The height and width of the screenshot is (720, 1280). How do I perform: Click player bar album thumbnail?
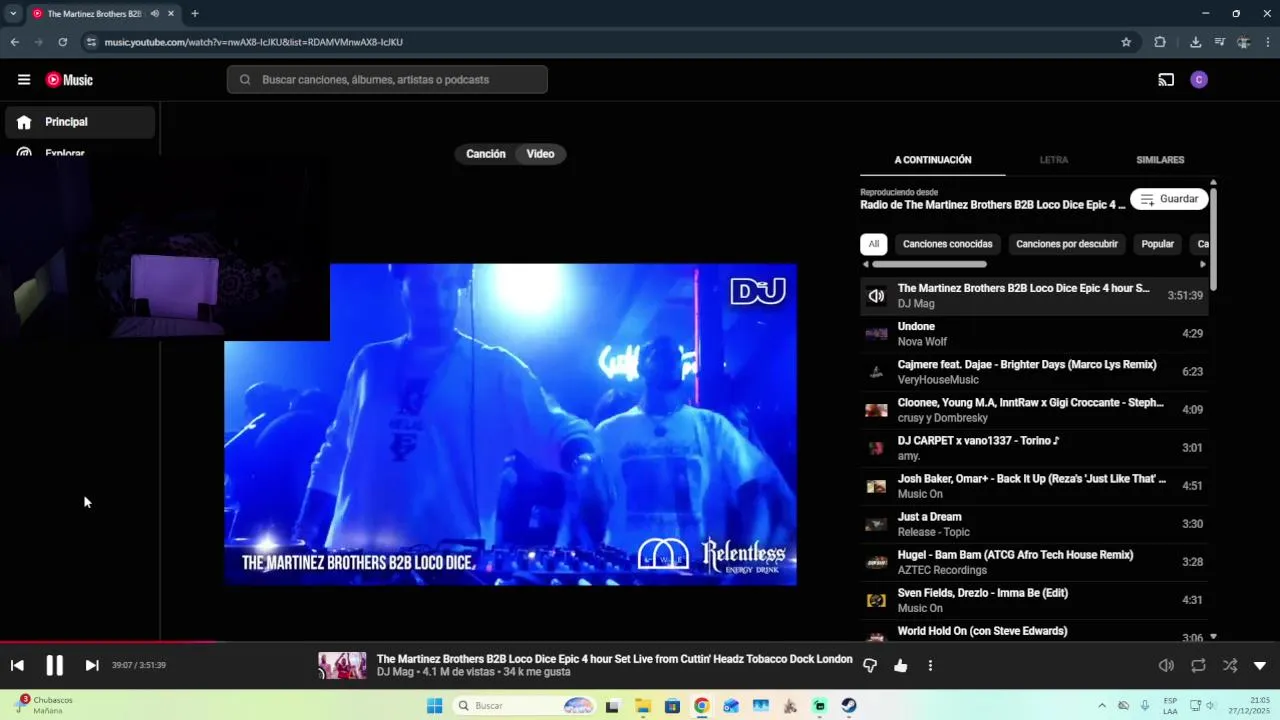[342, 665]
